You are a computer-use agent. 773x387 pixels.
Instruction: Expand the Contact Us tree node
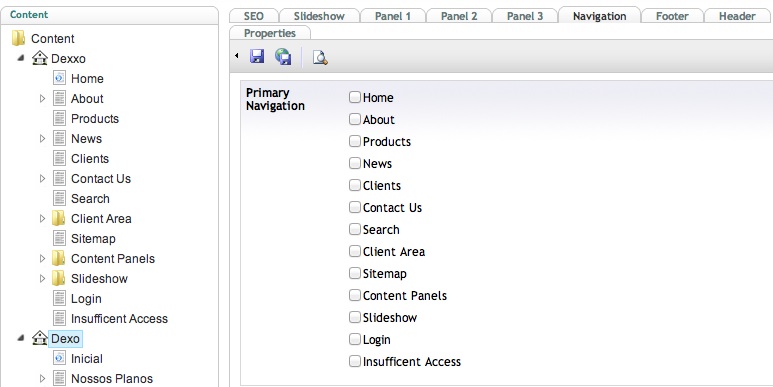(42, 178)
